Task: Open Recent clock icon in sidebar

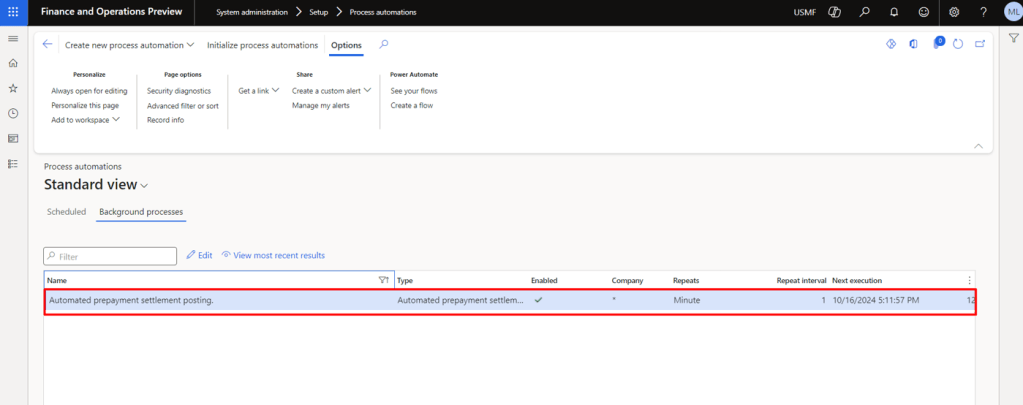Action: (x=13, y=113)
